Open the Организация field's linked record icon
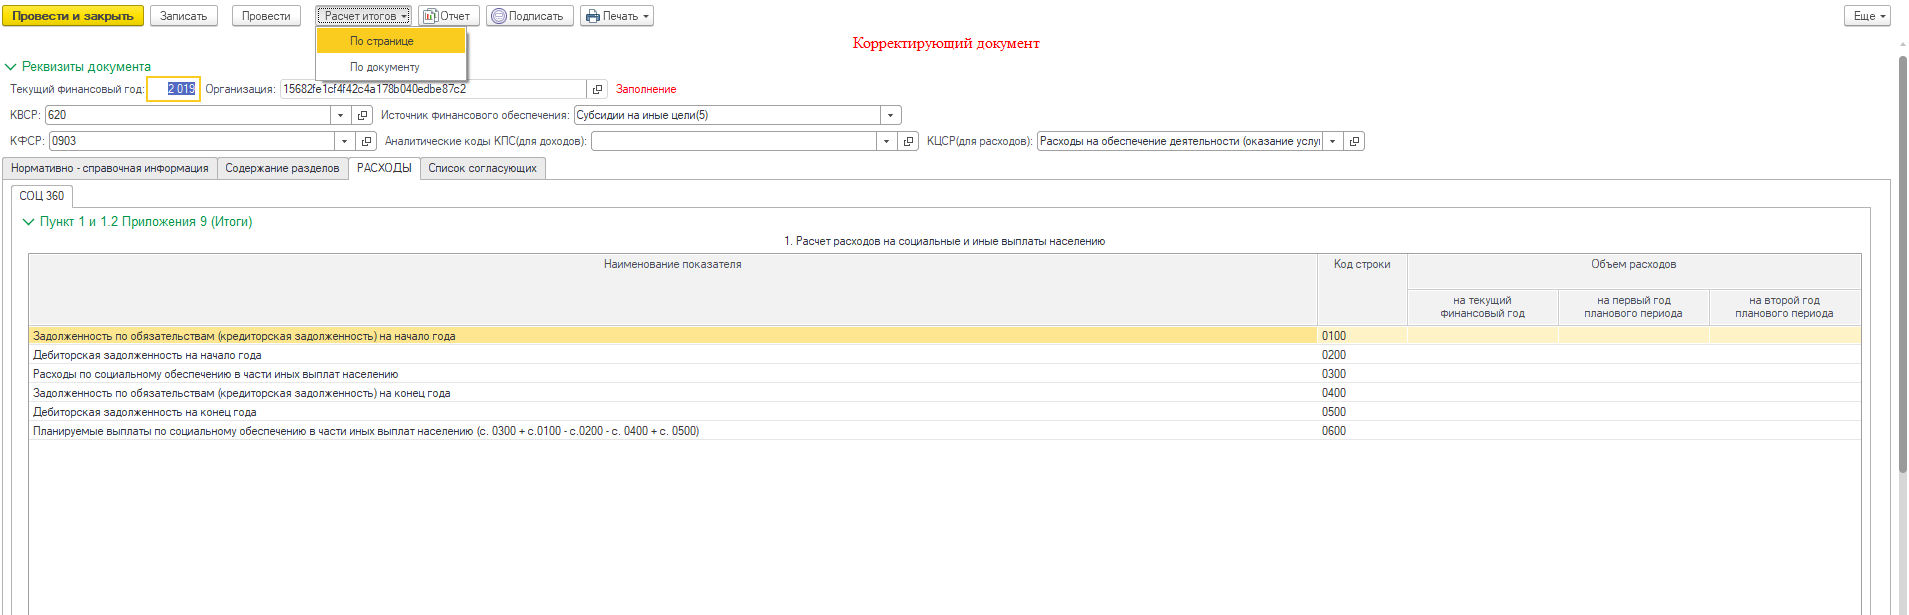1909x615 pixels. coord(597,89)
